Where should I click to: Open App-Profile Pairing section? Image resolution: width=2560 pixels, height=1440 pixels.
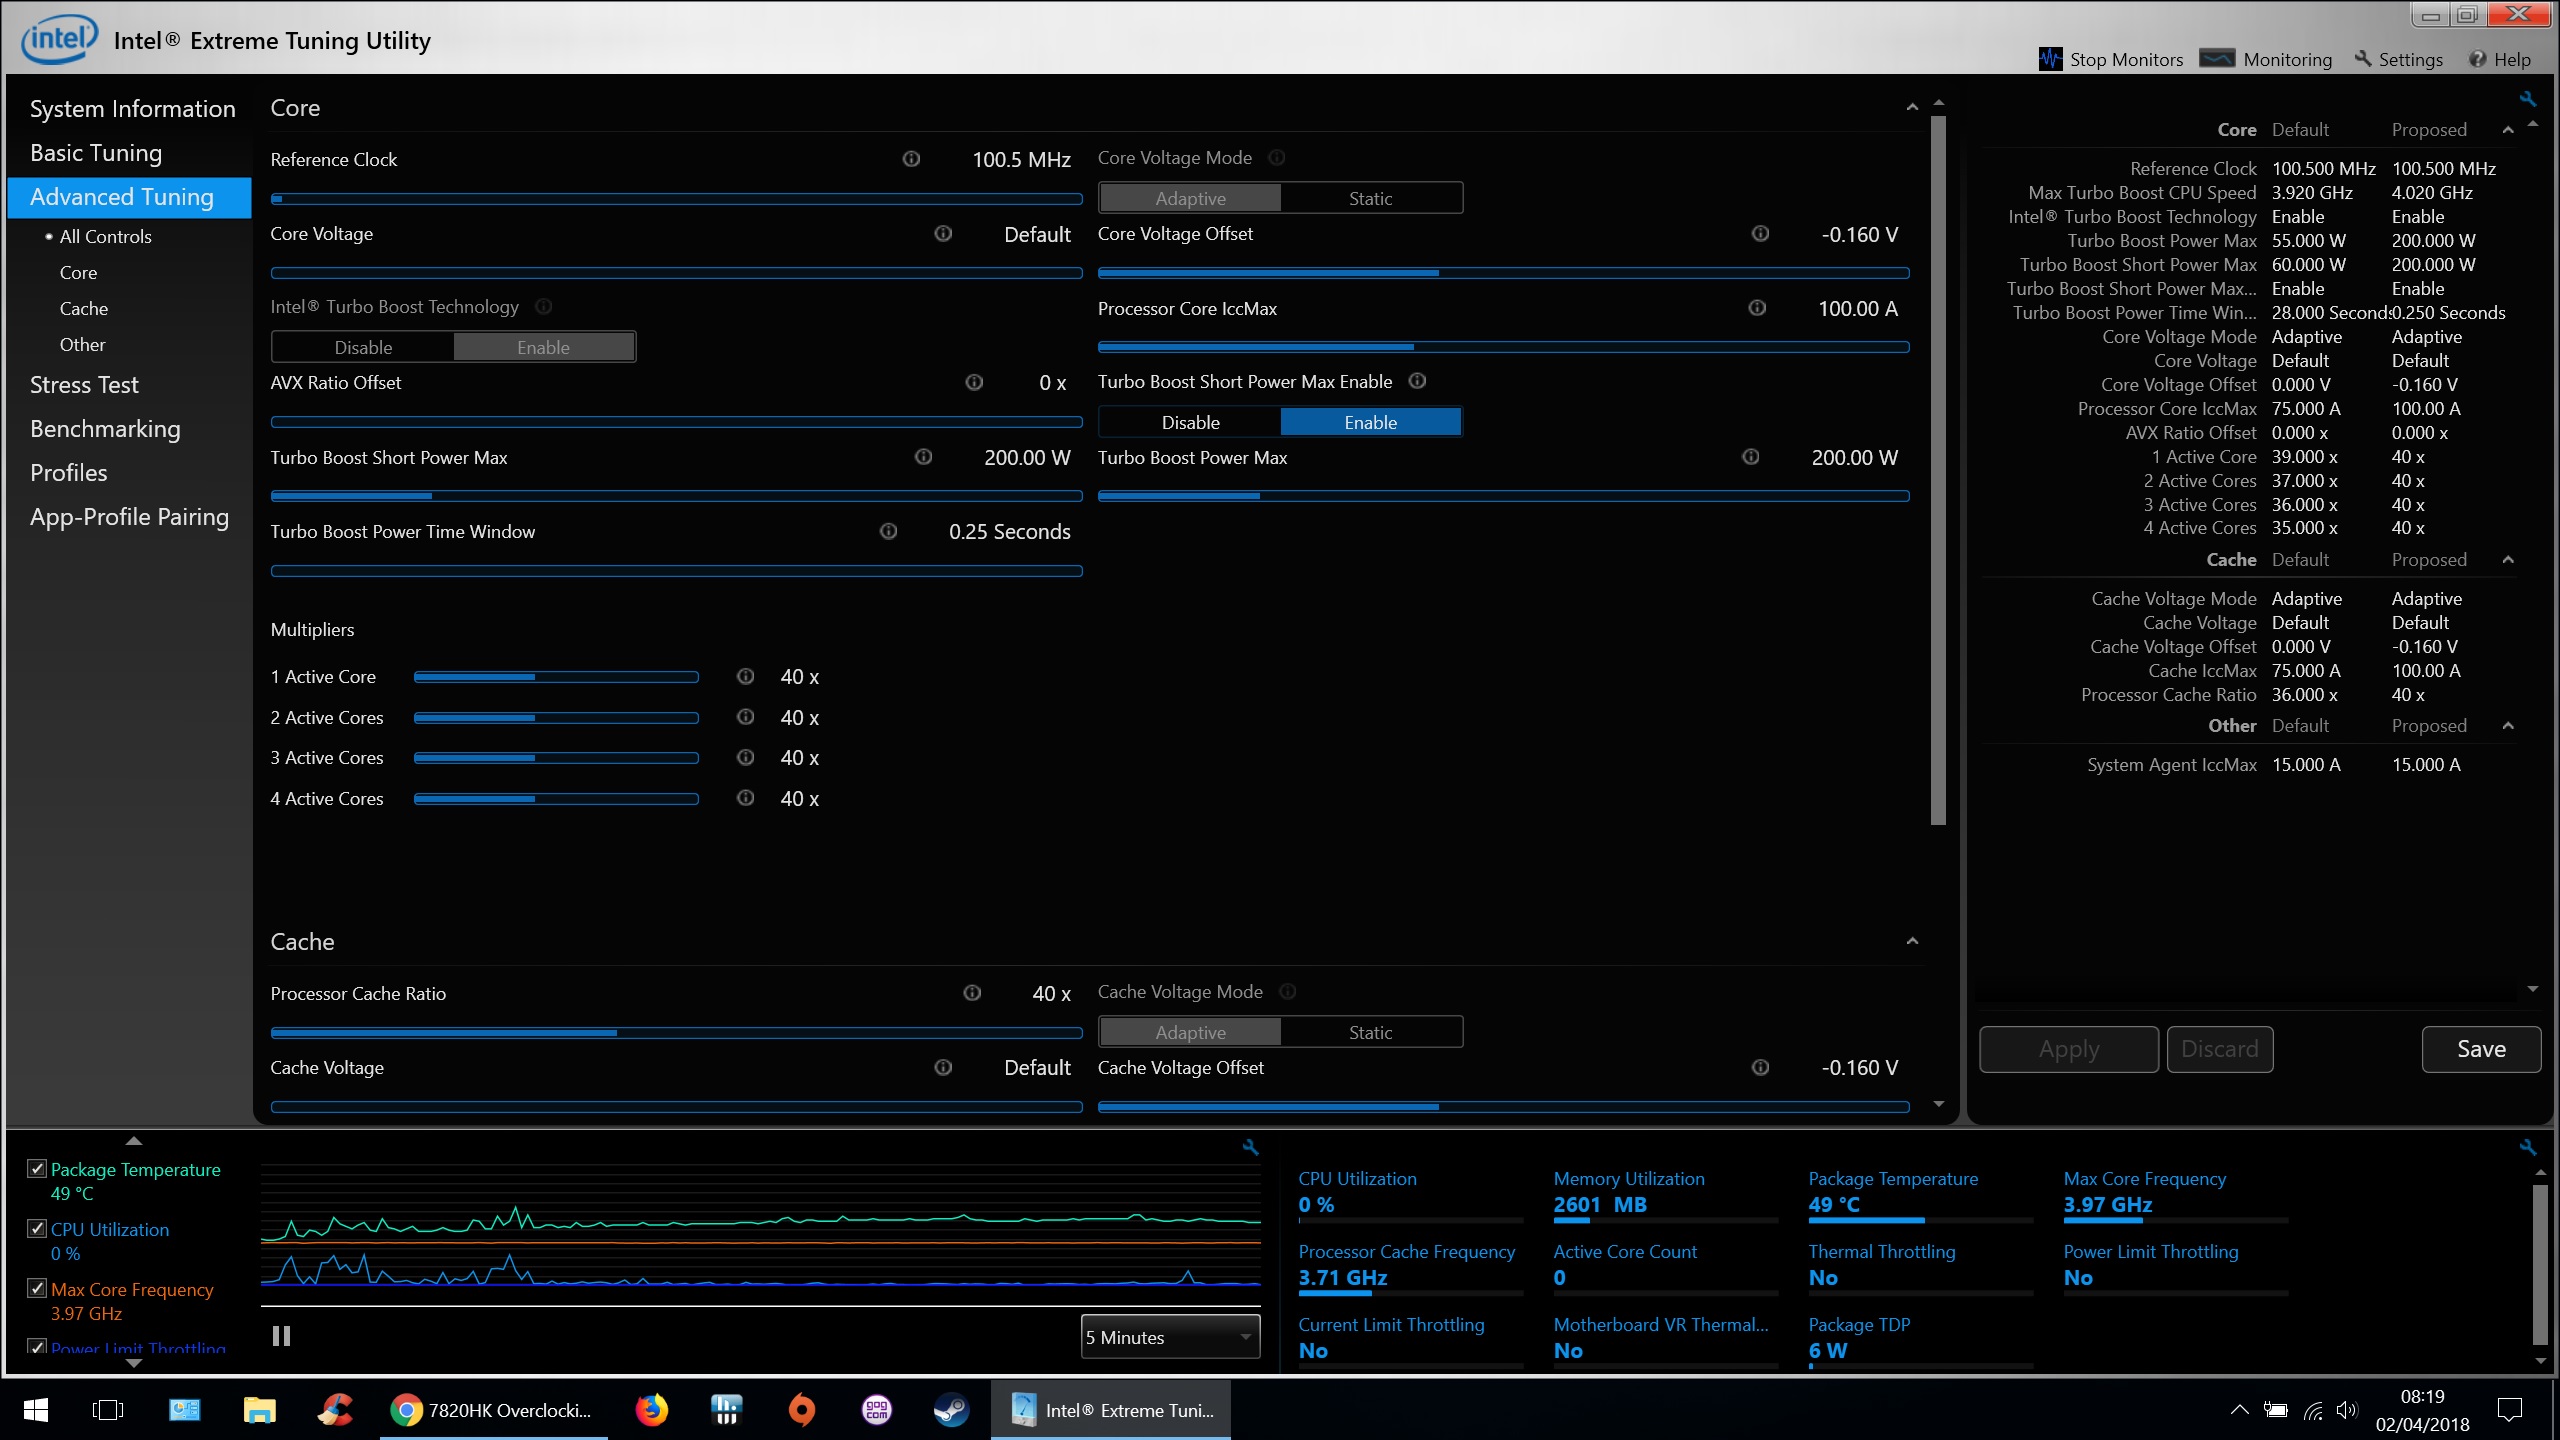[129, 517]
